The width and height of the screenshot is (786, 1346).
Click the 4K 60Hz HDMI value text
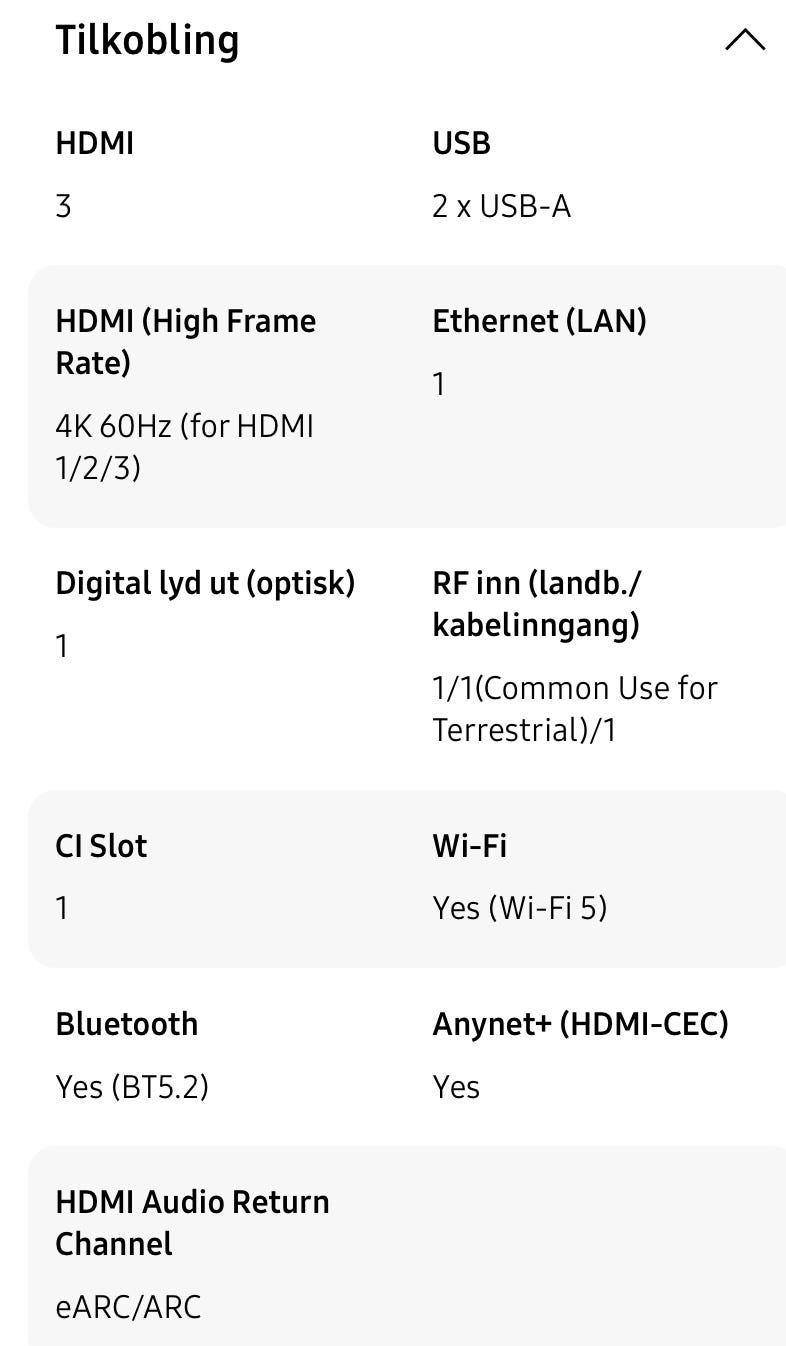tap(184, 446)
